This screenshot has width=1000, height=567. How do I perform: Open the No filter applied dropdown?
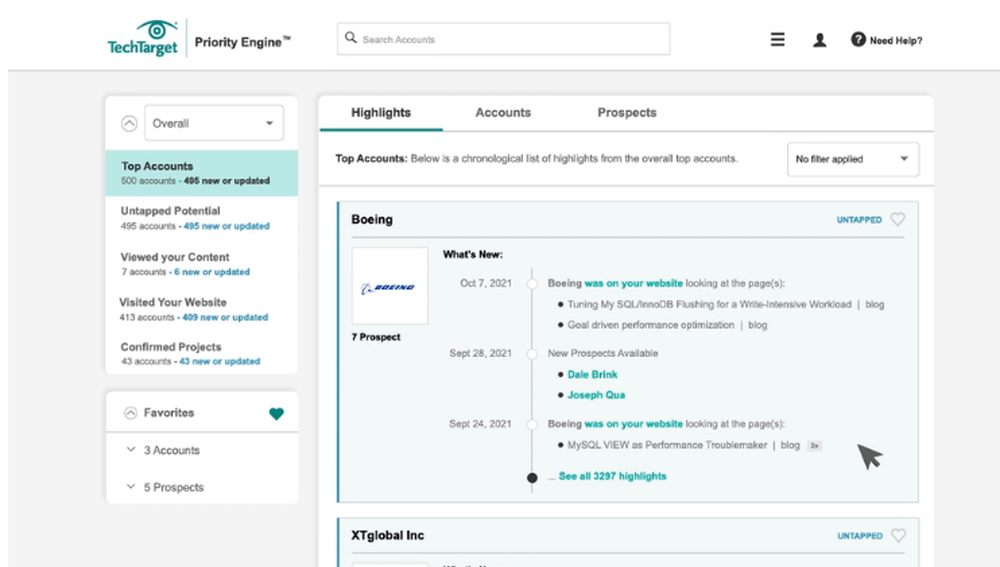click(x=853, y=159)
